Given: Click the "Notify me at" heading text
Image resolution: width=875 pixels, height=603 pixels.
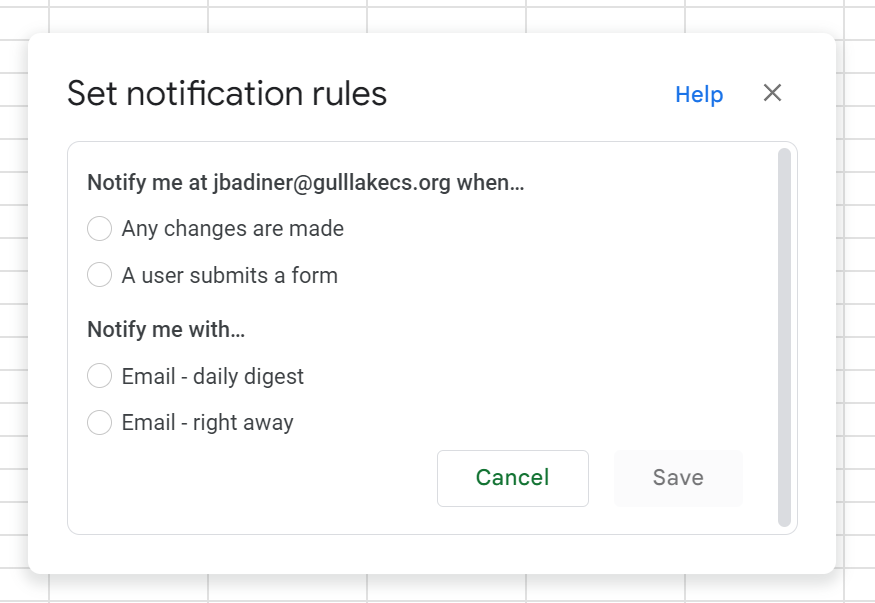Looking at the screenshot, I should [x=147, y=183].
